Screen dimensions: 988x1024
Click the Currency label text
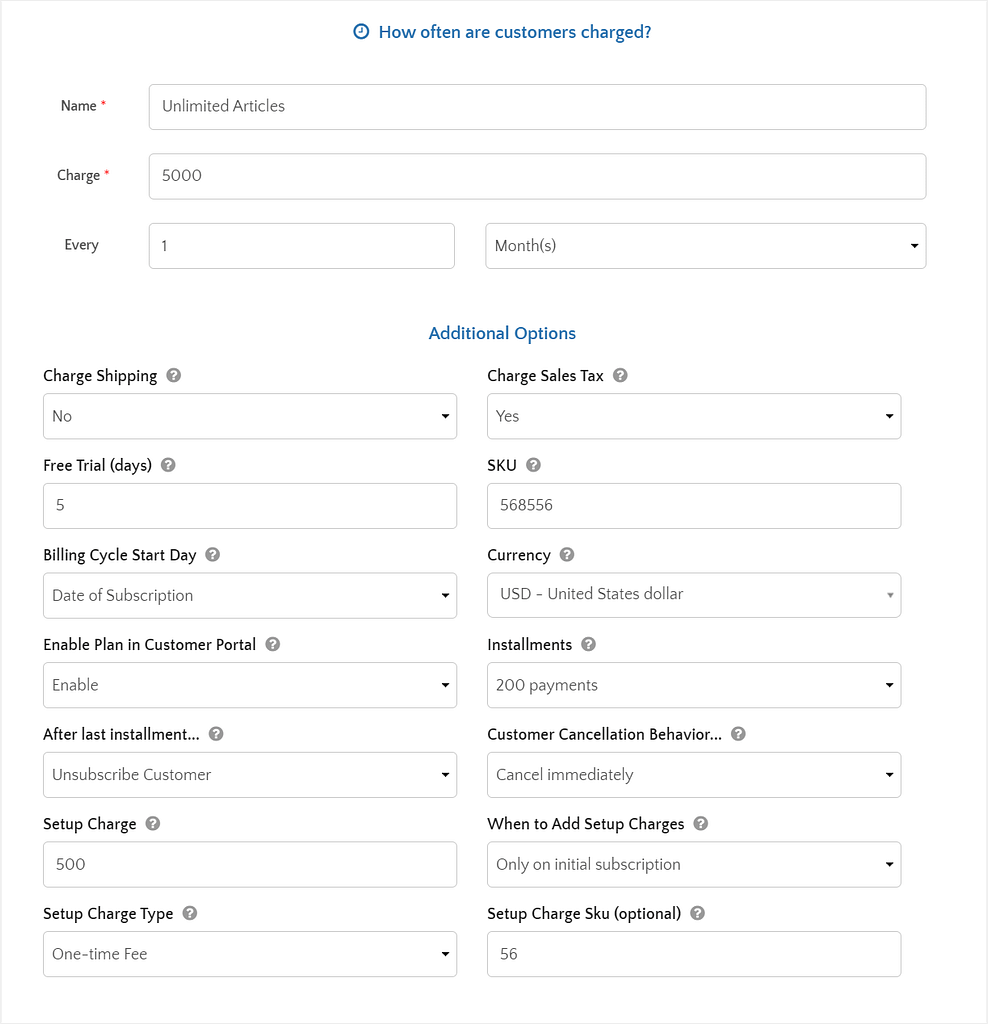tap(519, 555)
